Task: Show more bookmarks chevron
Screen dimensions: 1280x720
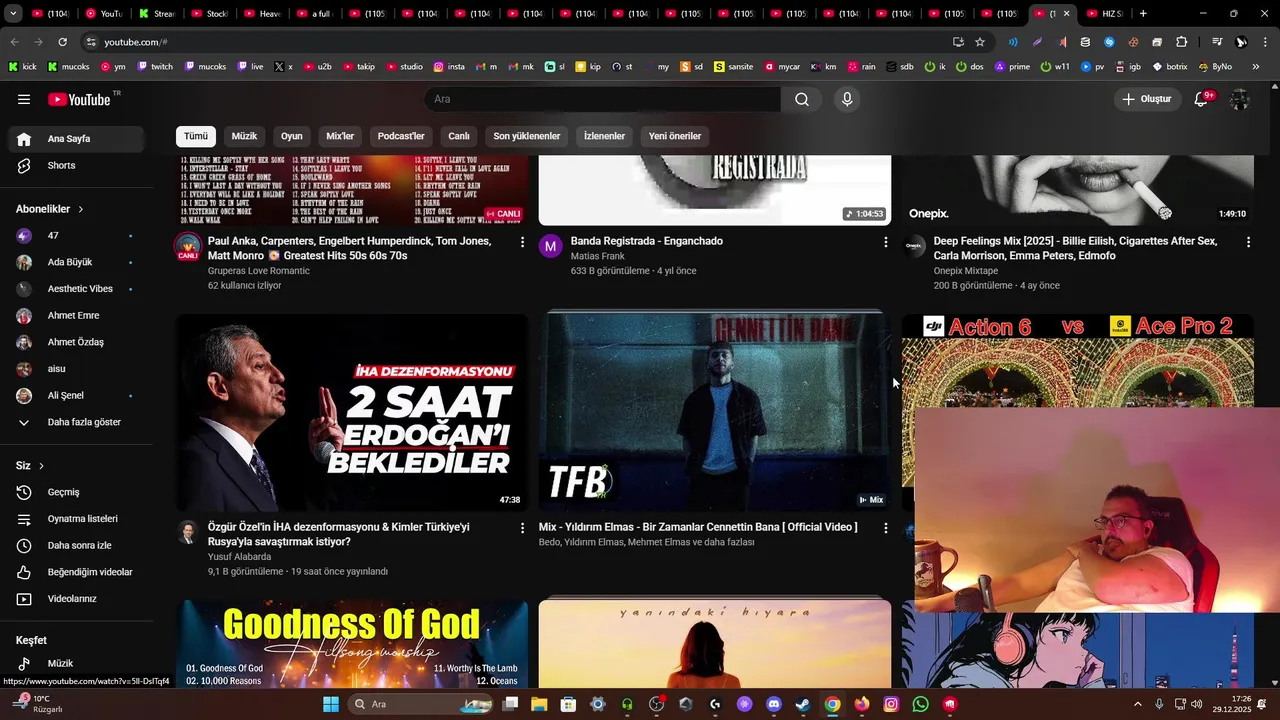Action: point(1256,67)
